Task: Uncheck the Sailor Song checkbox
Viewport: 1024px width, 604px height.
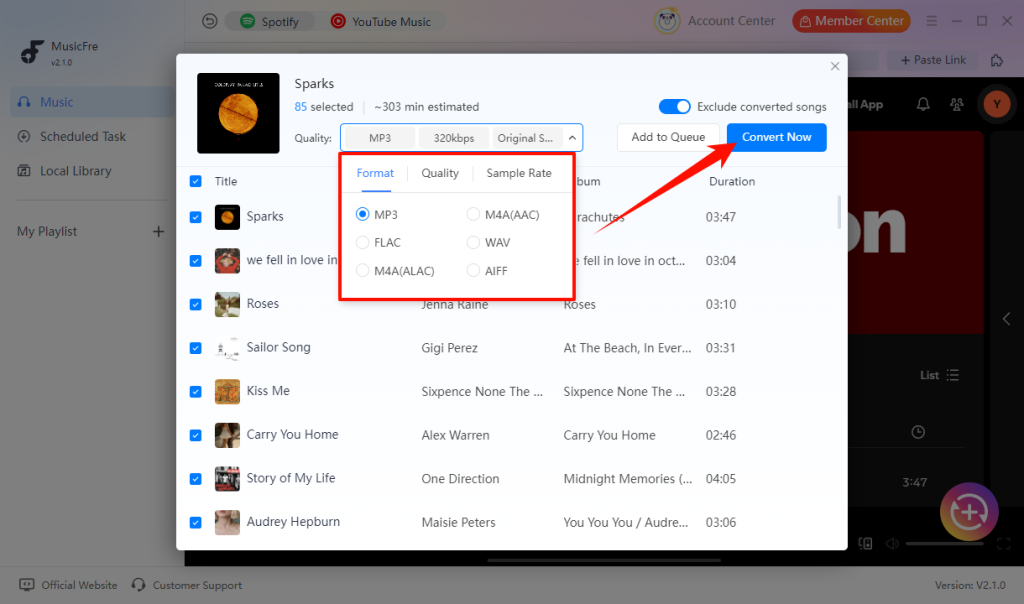Action: click(195, 348)
